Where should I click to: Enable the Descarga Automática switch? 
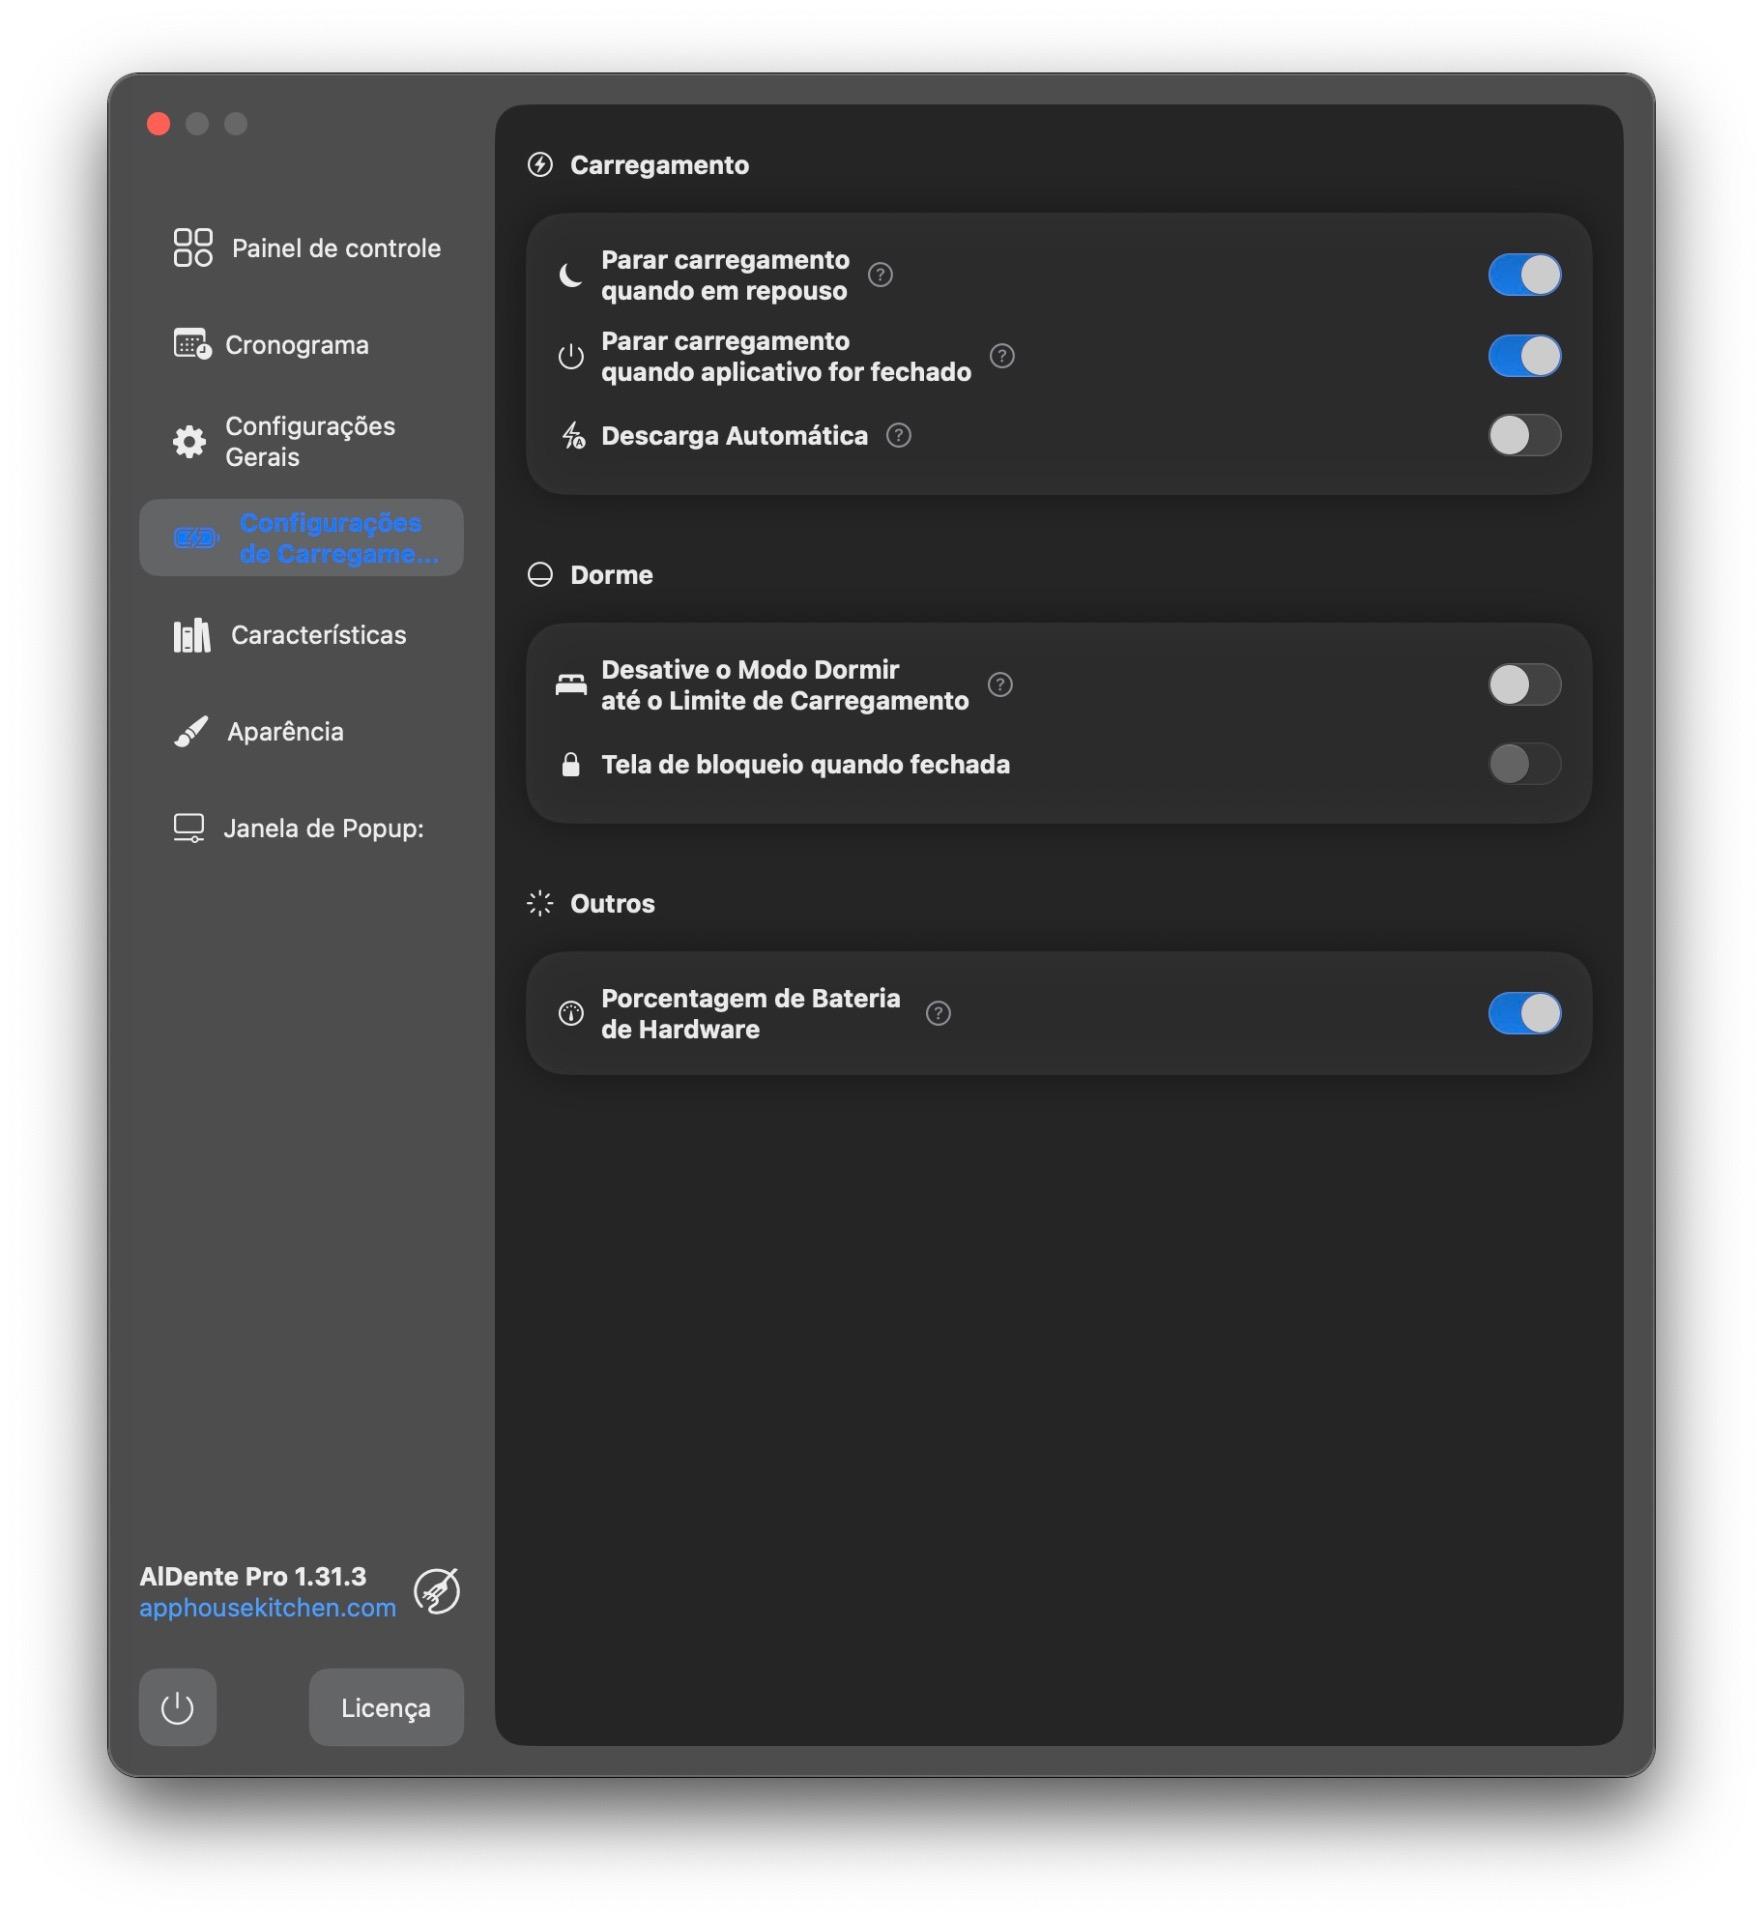pyautogui.click(x=1523, y=436)
